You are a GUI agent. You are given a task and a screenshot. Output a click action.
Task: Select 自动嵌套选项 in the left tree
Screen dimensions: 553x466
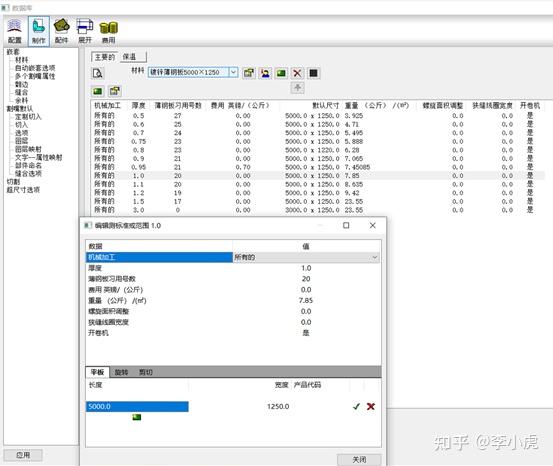pyautogui.click(x=35, y=68)
